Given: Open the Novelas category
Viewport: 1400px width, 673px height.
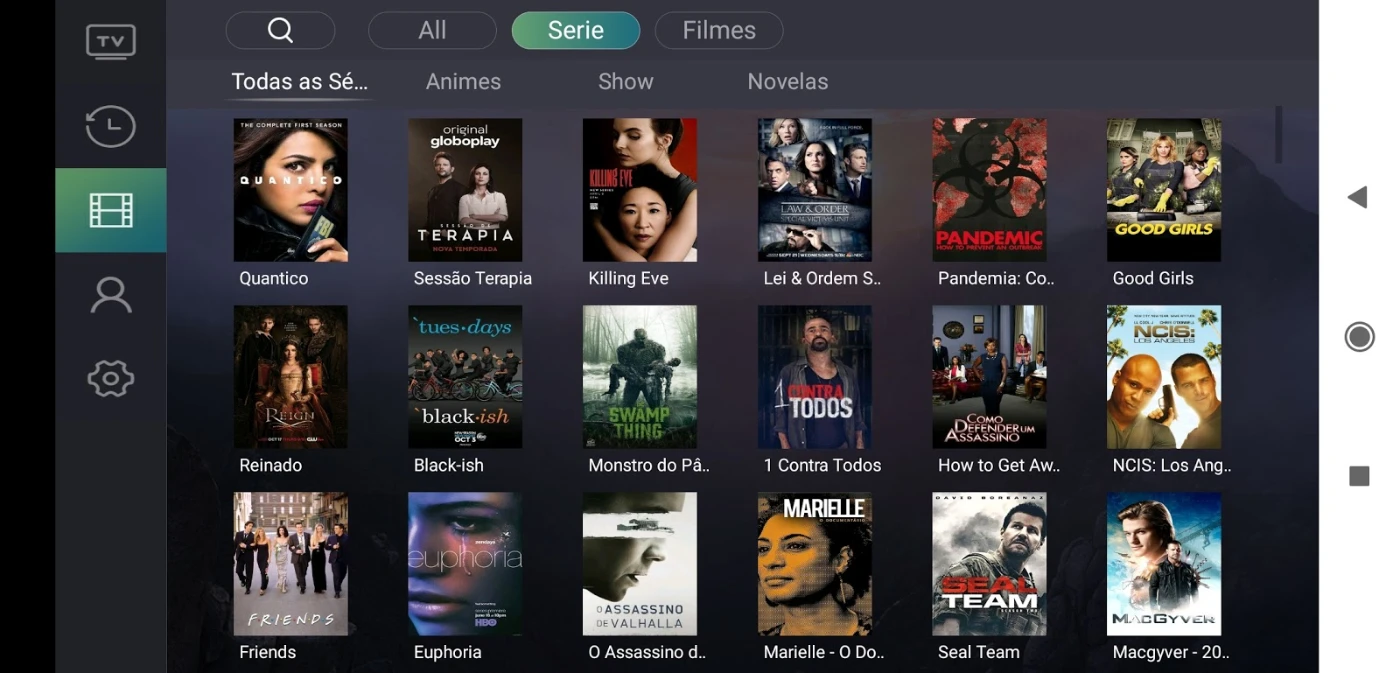Looking at the screenshot, I should tap(788, 81).
